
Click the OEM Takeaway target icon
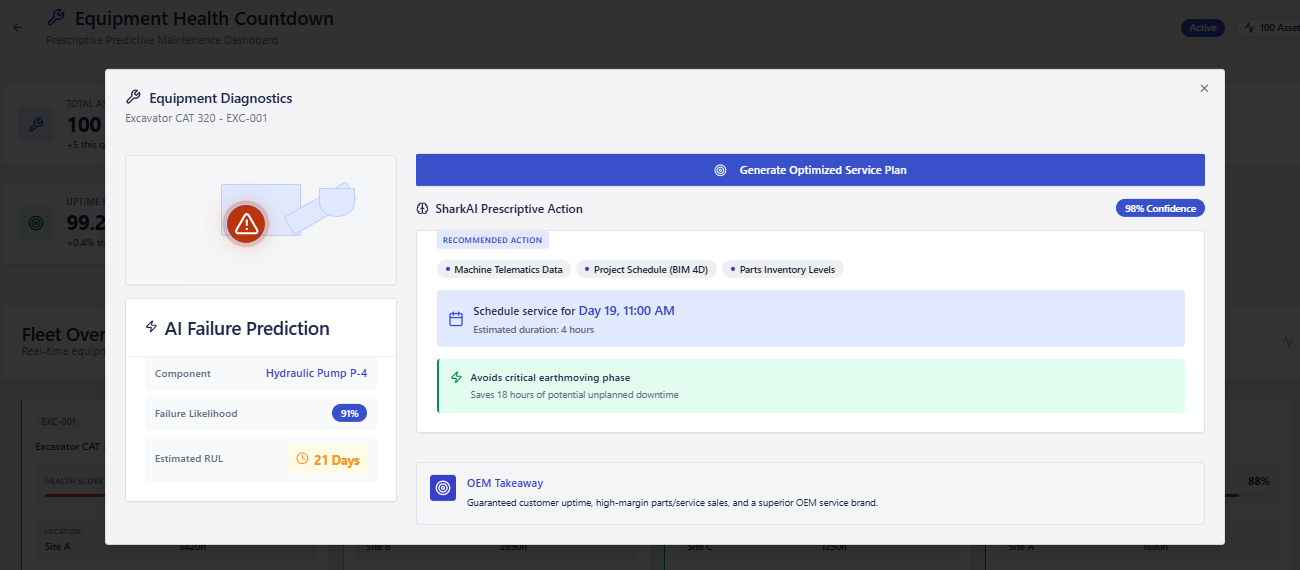point(443,487)
